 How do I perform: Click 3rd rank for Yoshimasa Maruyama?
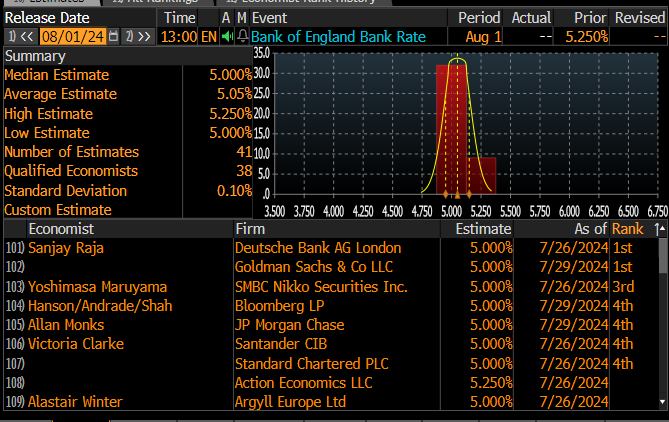click(x=623, y=287)
